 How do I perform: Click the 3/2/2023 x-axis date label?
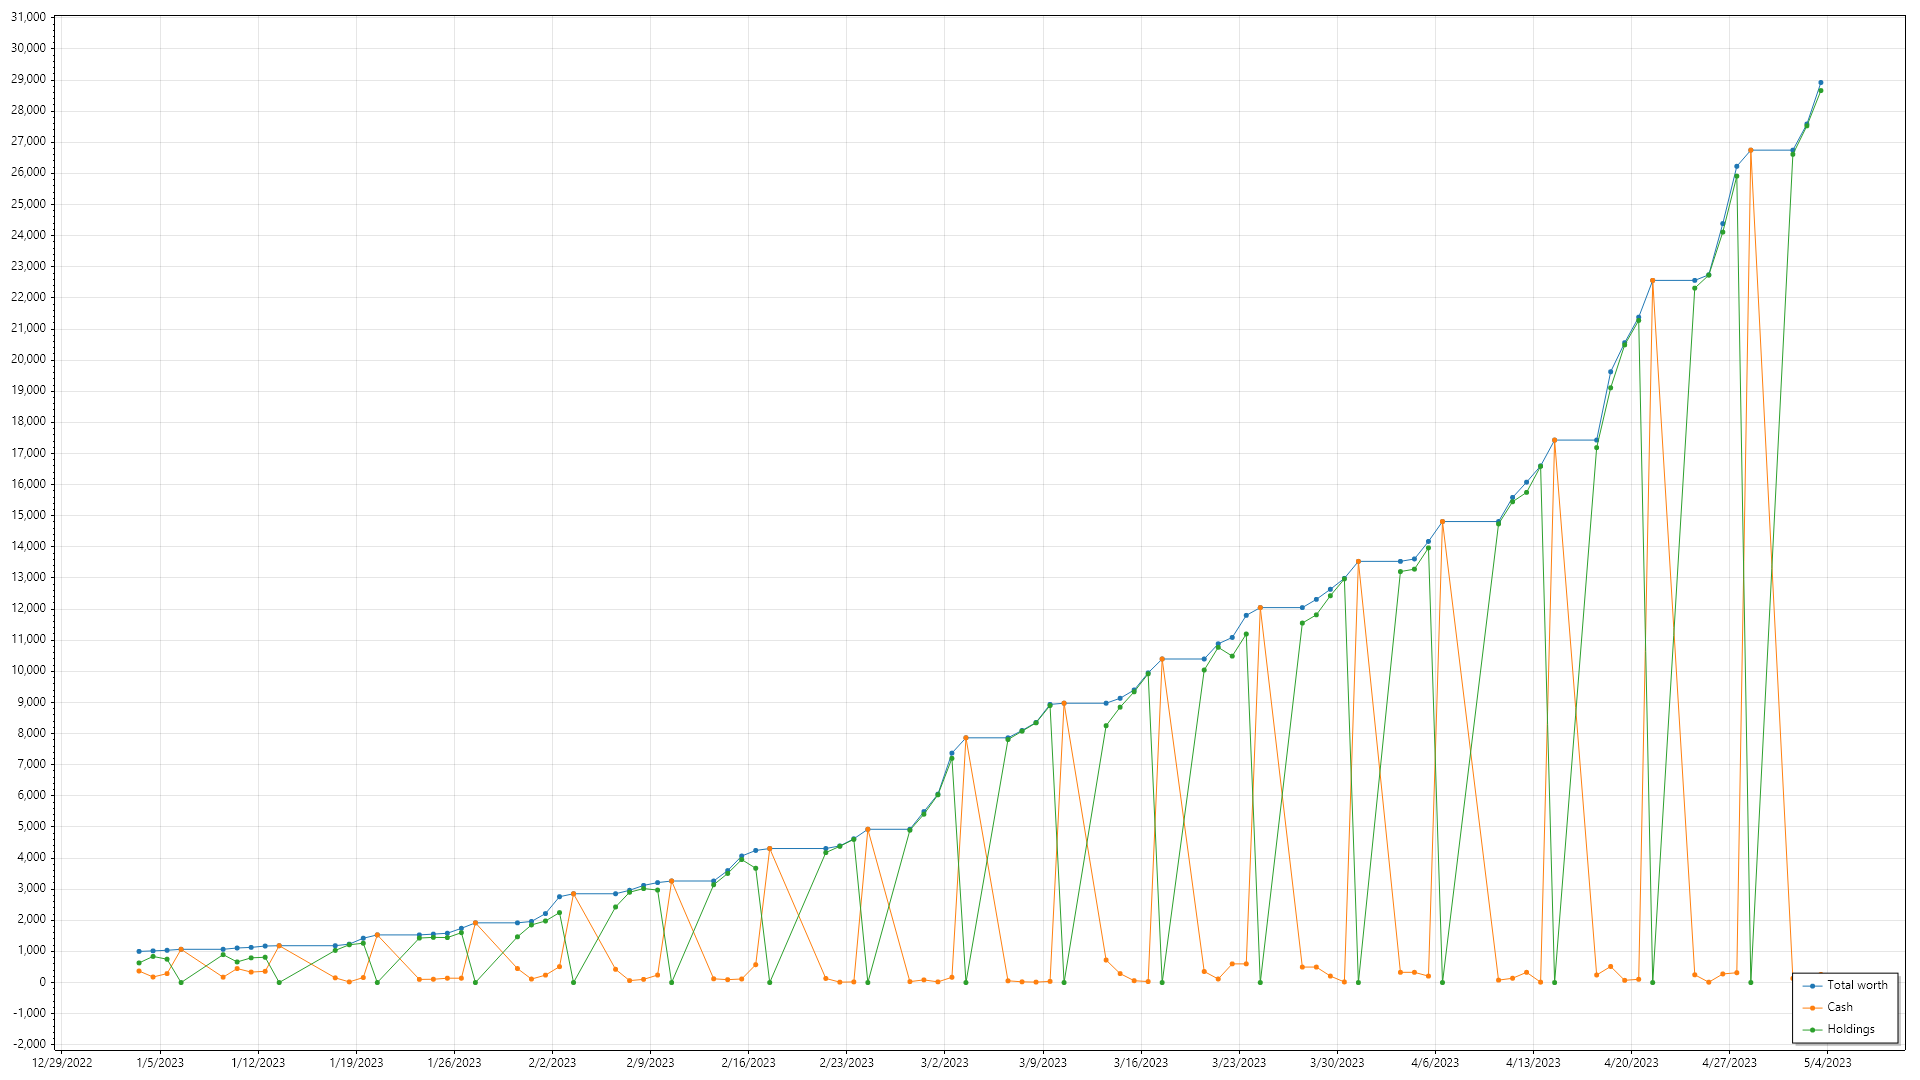pos(944,1063)
